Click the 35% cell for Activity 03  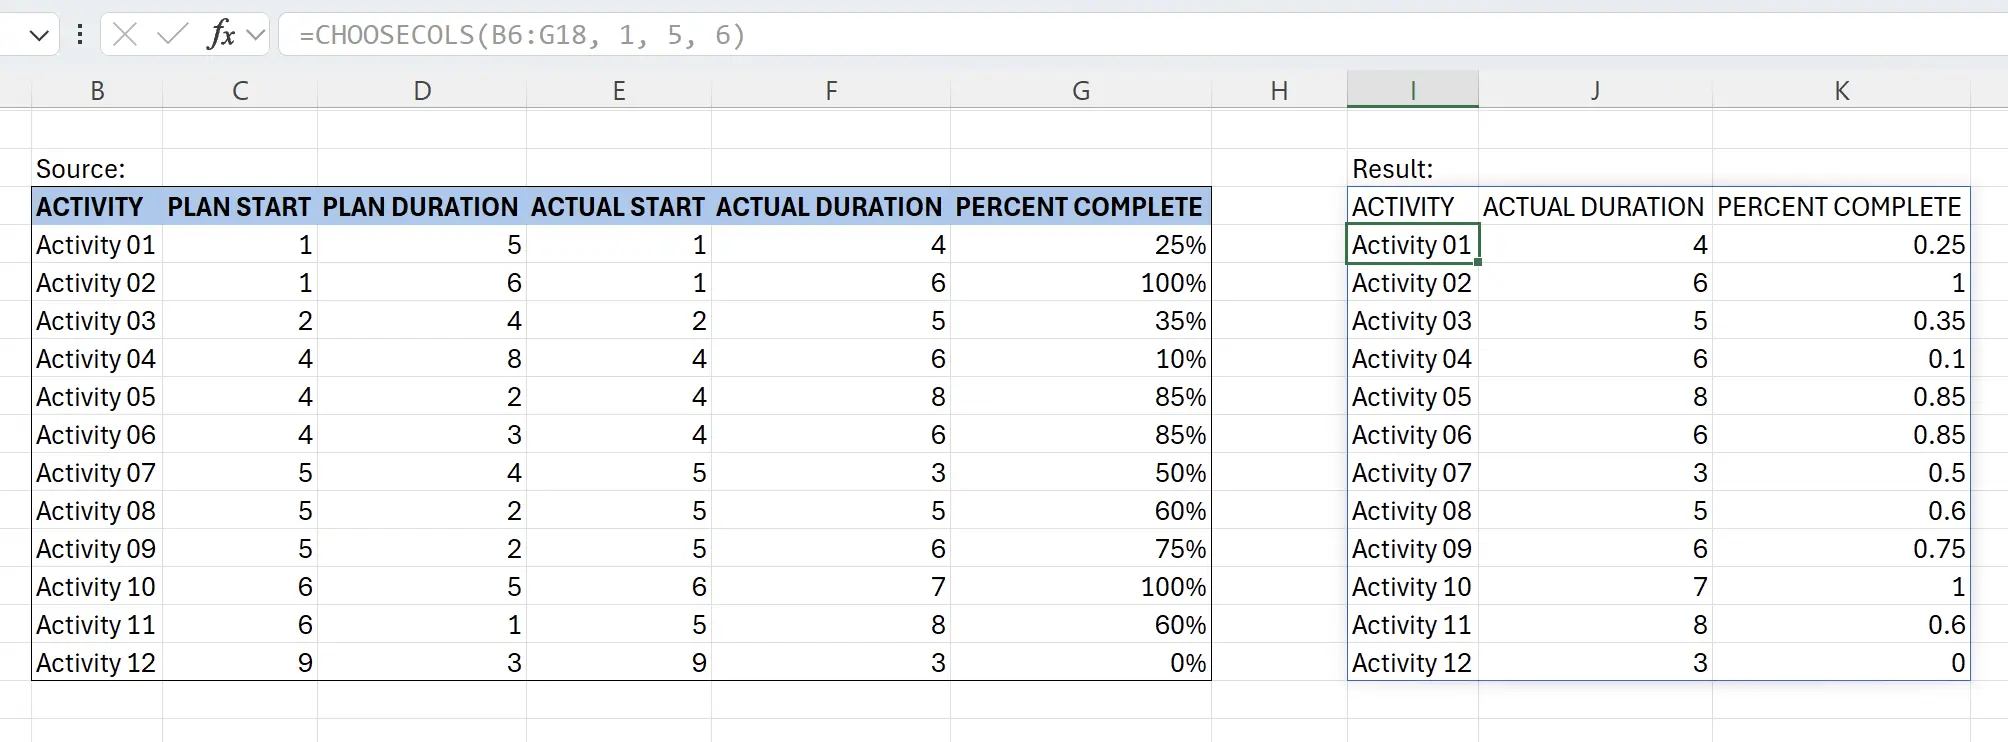(x=1081, y=320)
